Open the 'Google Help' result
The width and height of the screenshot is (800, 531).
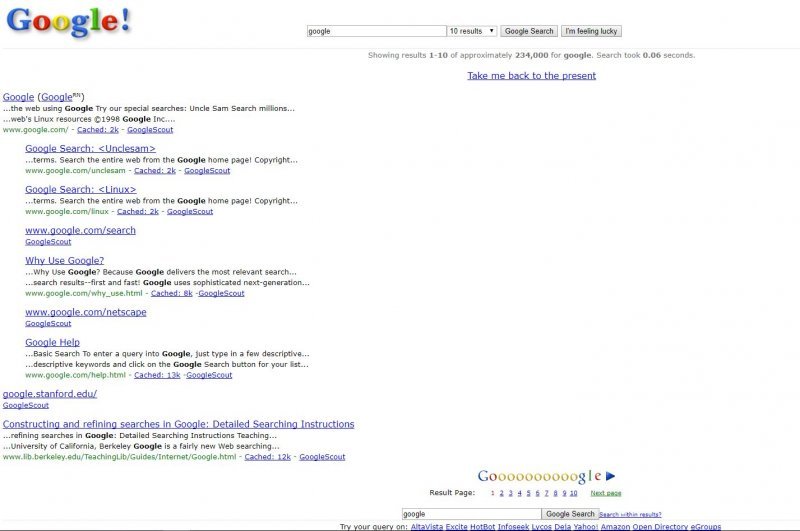click(x=53, y=342)
